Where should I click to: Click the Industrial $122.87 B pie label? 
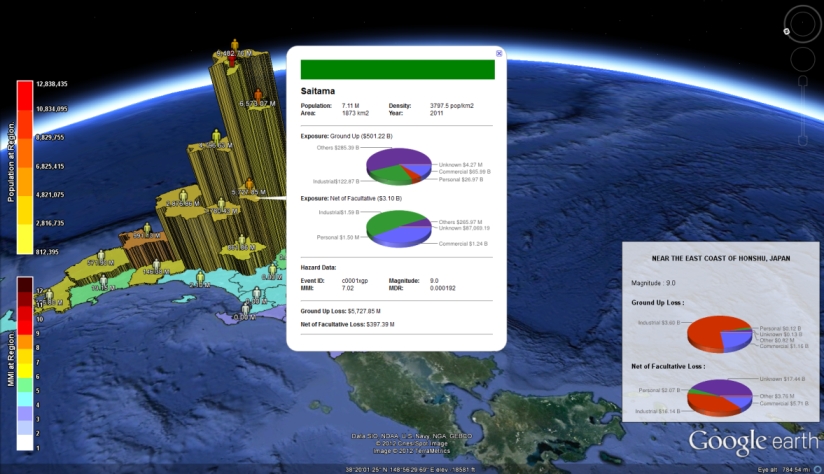336,181
